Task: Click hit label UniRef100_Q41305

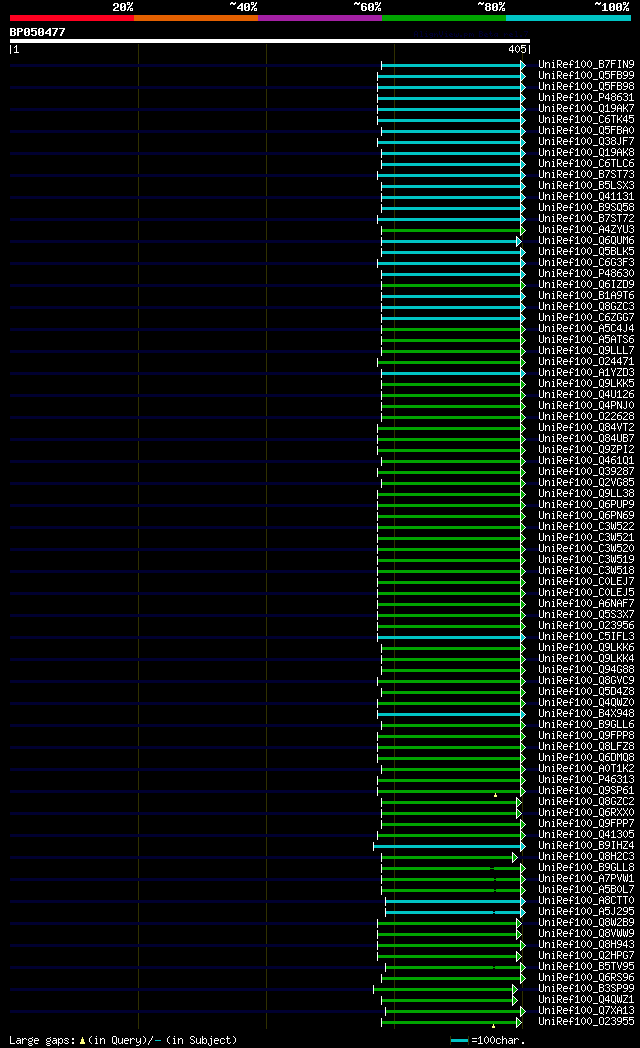Action: coord(587,834)
